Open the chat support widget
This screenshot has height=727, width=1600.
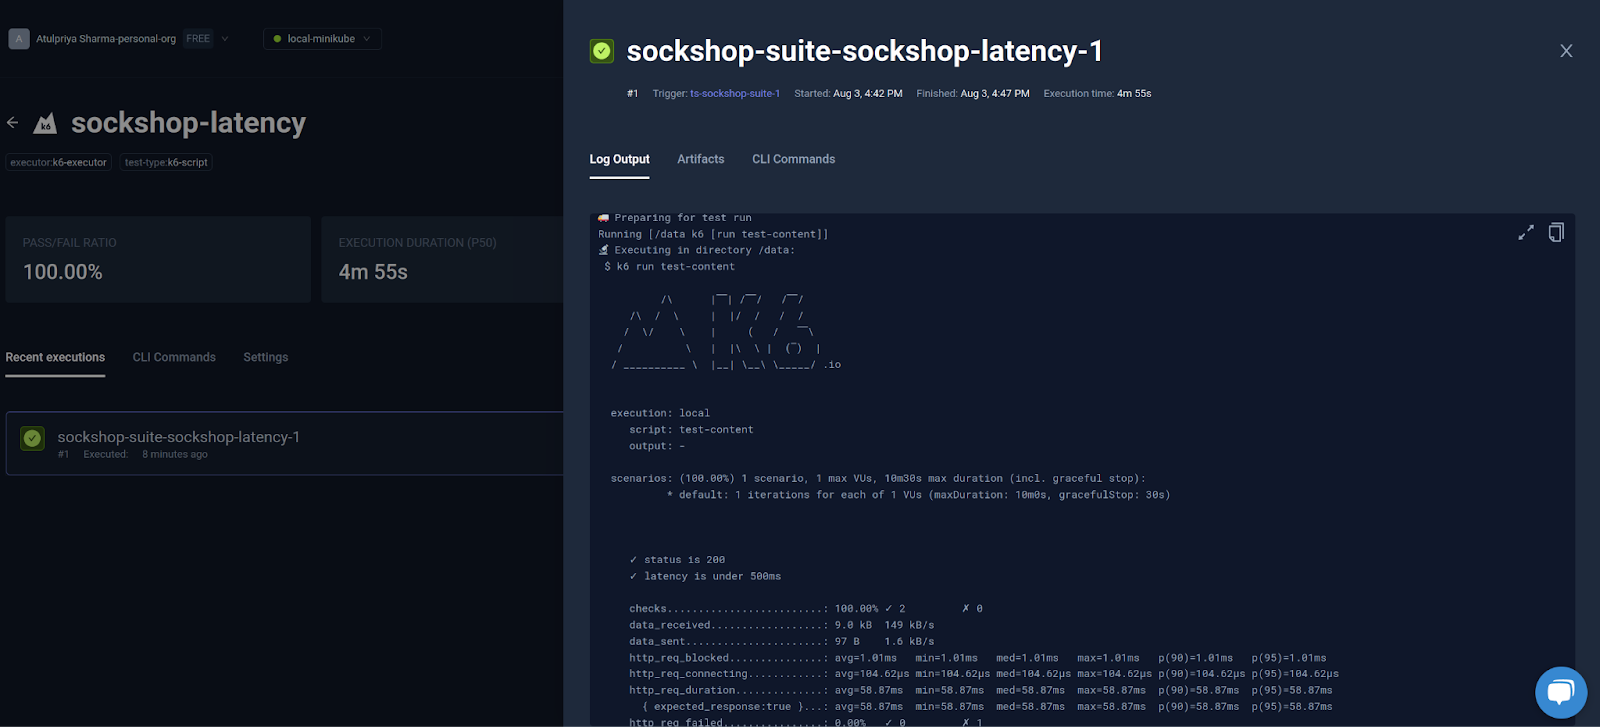point(1560,692)
